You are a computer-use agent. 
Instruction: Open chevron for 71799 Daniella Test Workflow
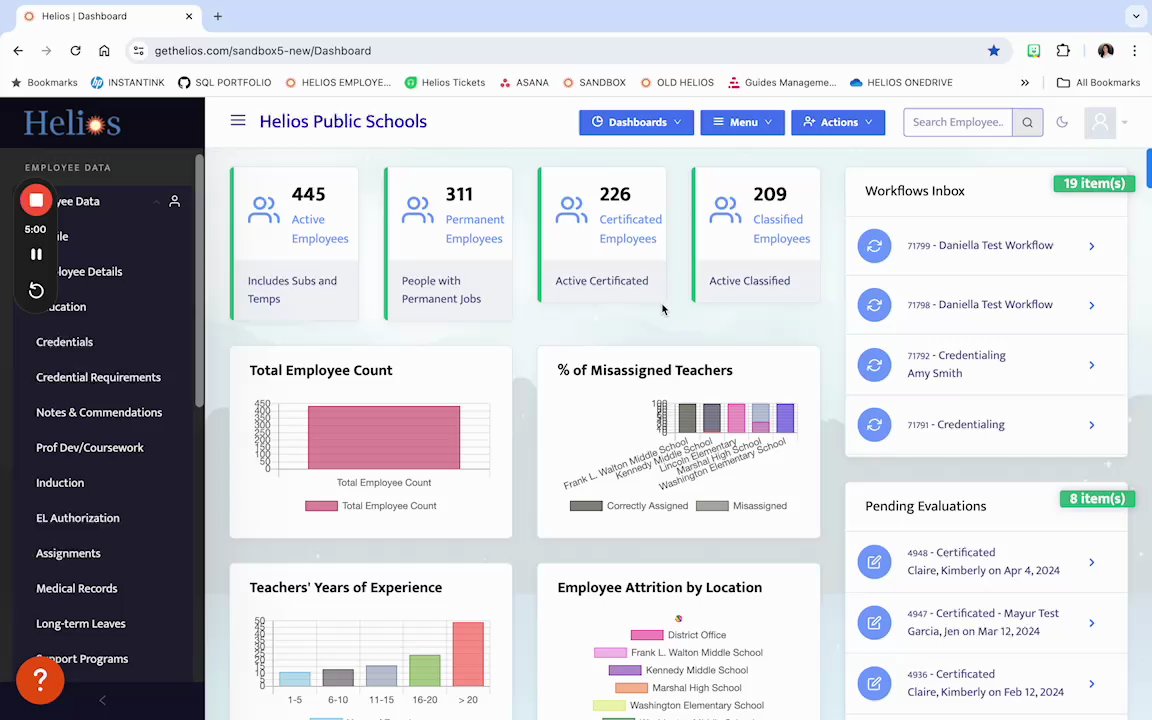1092,246
